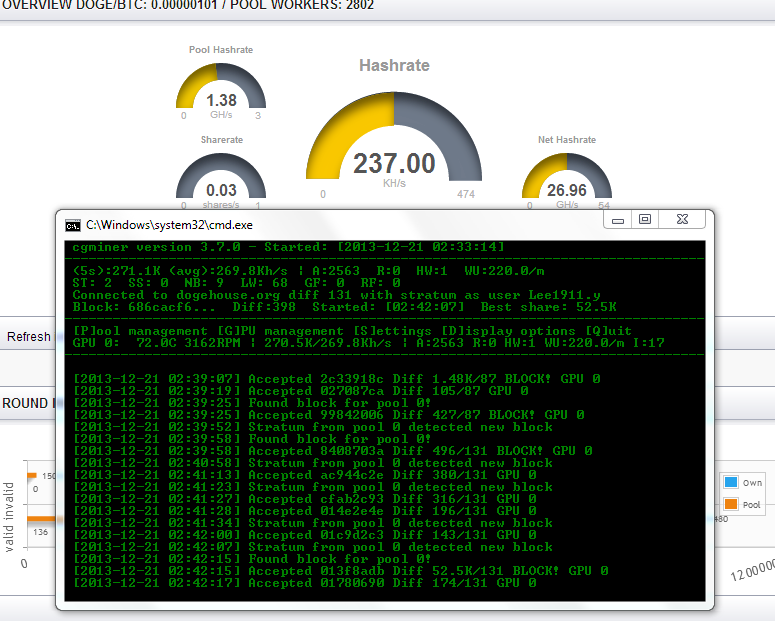This screenshot has width=775, height=621.
Task: Minimize the cmd.exe window
Action: pos(618,220)
